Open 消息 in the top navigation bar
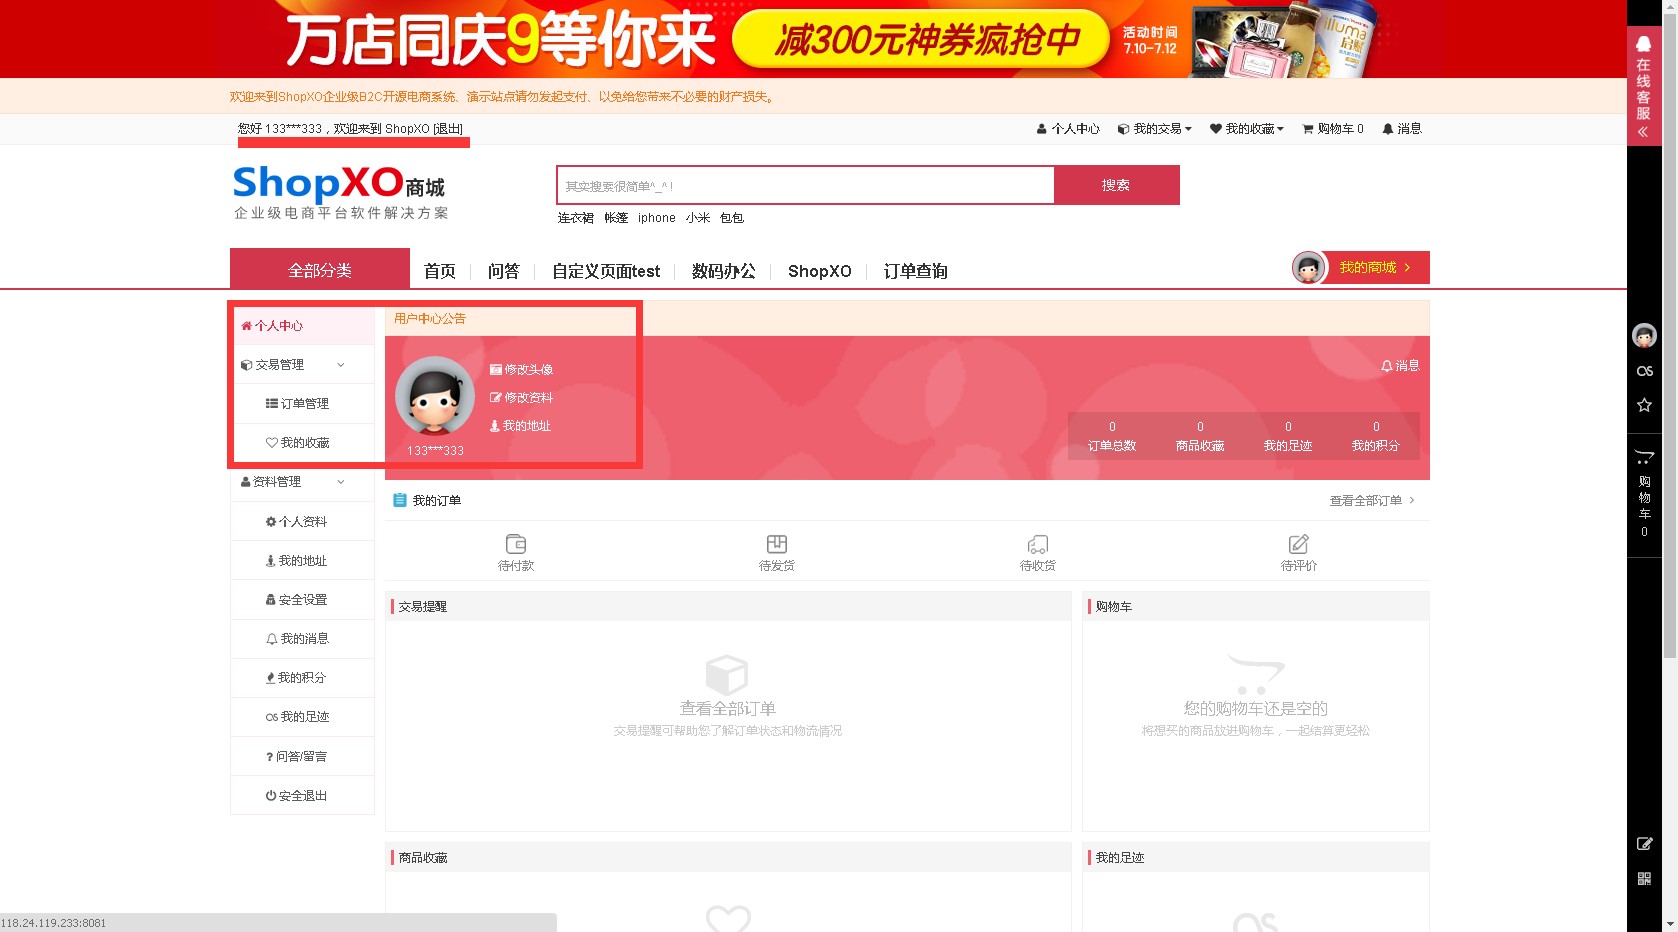Viewport: 1678px width, 932px height. pos(1402,129)
